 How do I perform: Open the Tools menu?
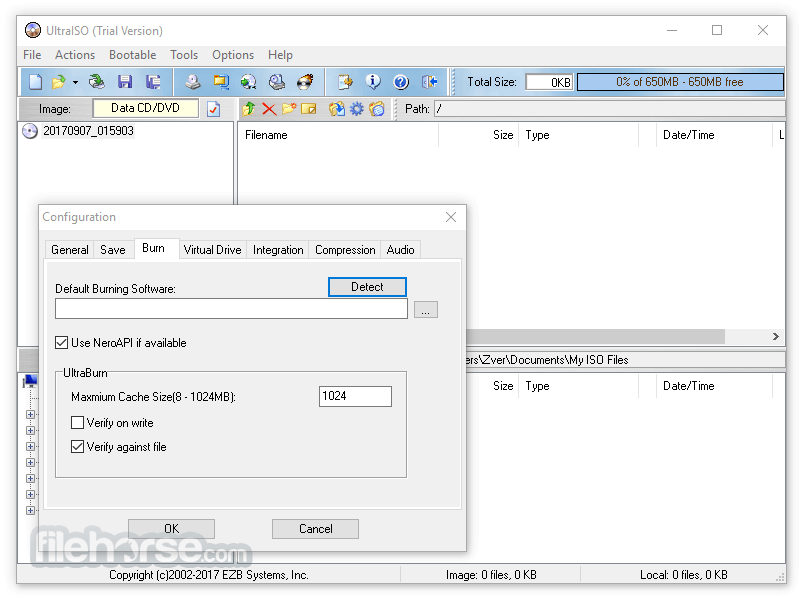pos(184,55)
